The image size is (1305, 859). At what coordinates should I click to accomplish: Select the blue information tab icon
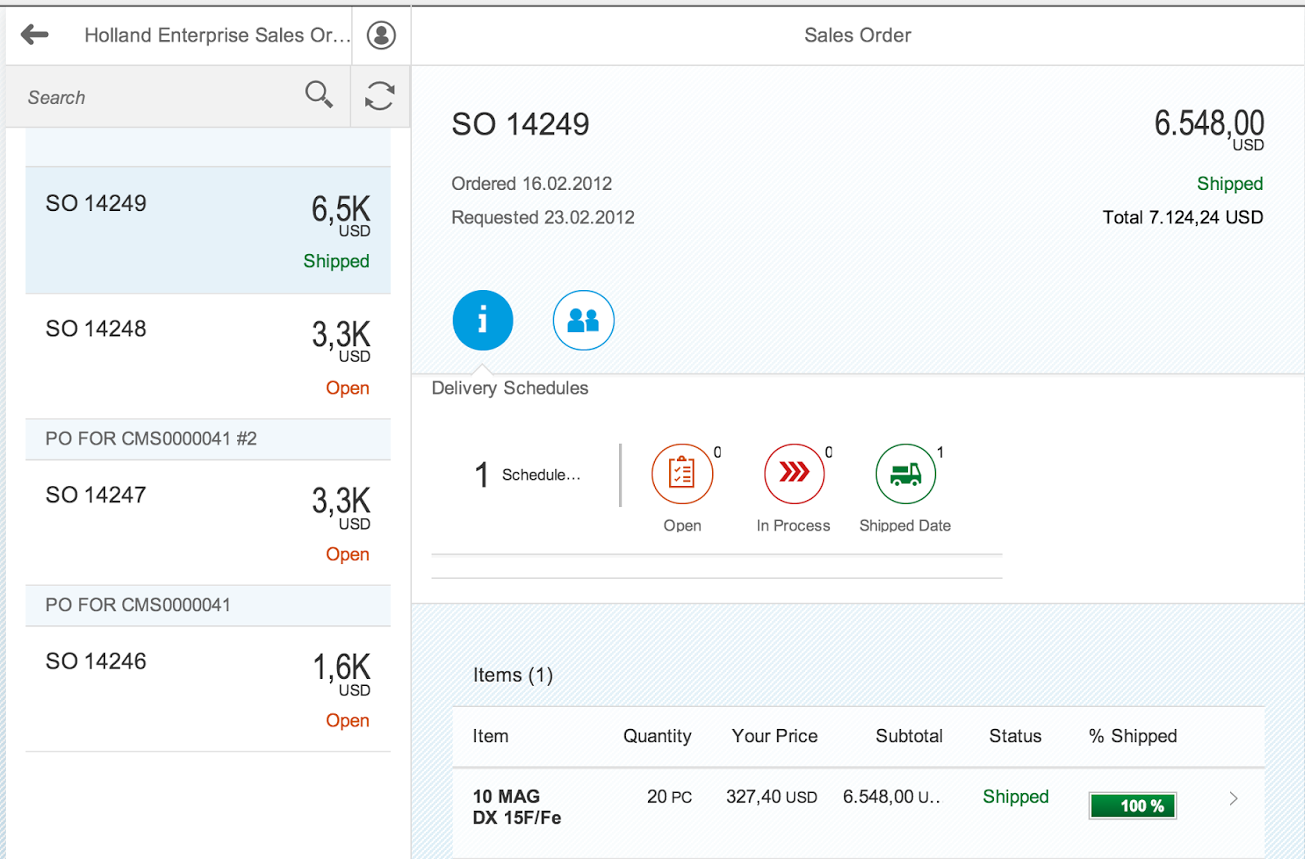click(x=482, y=320)
